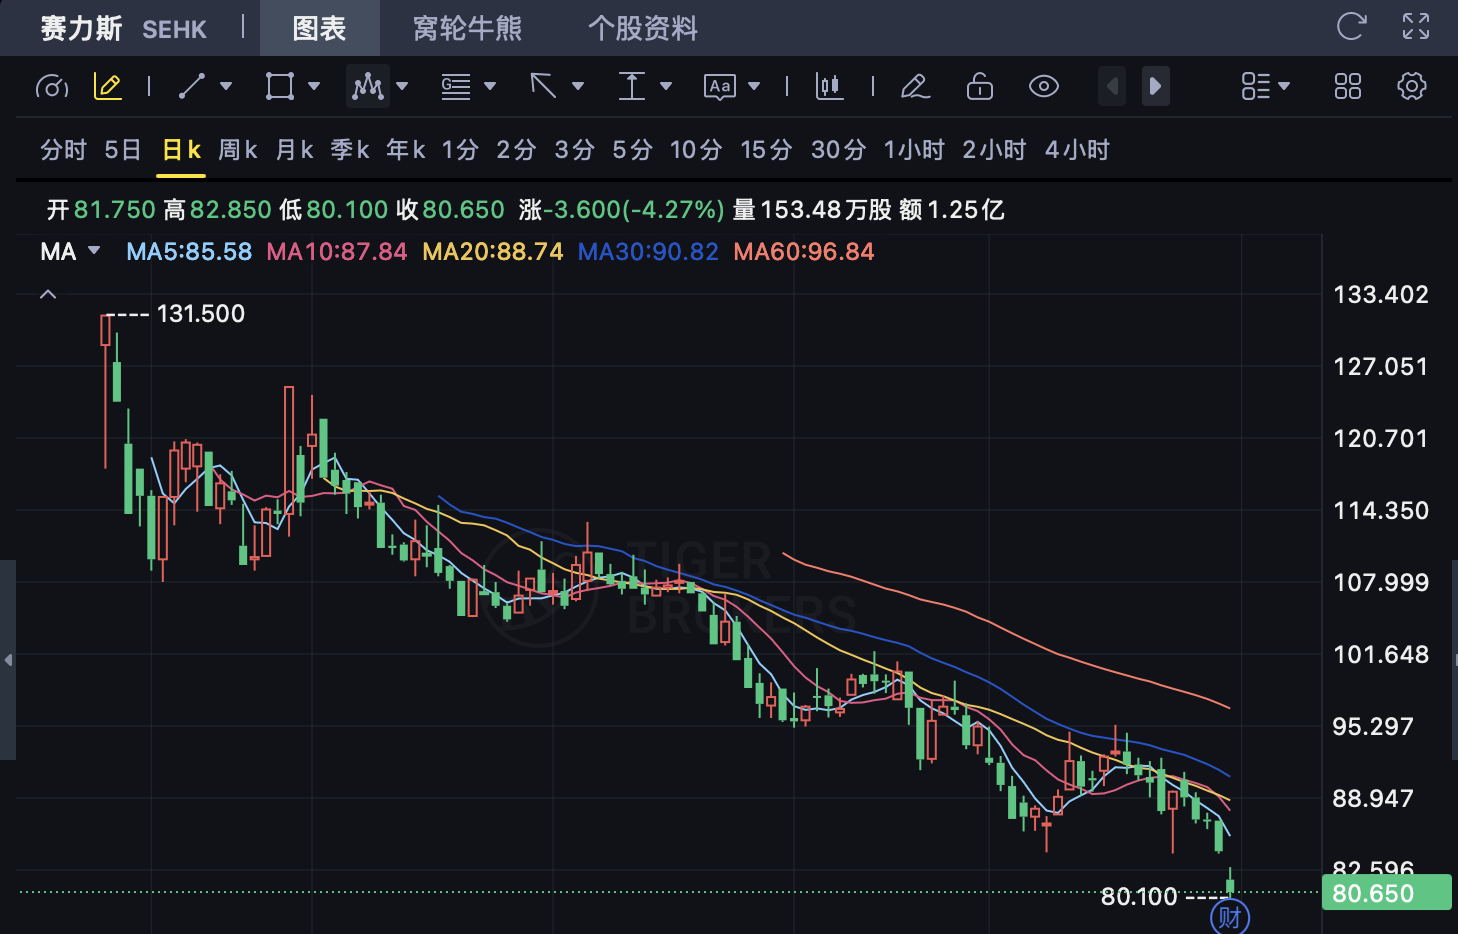Click the right toolbar scroll arrow
The width and height of the screenshot is (1458, 934).
click(1155, 87)
